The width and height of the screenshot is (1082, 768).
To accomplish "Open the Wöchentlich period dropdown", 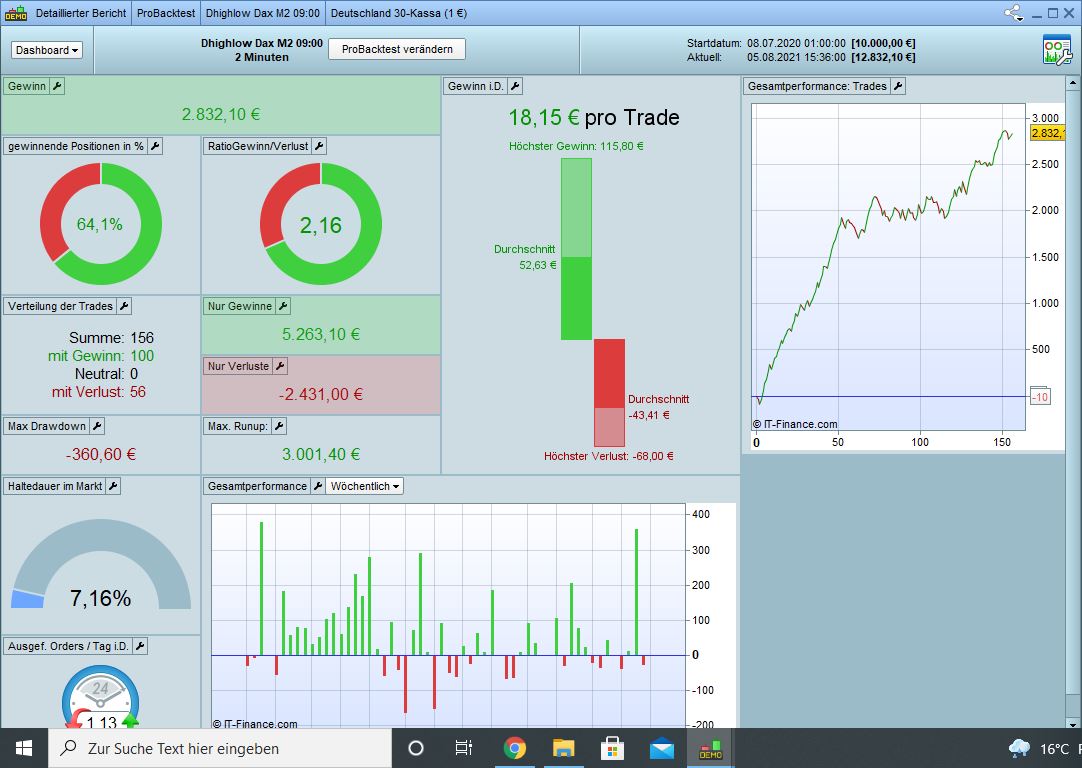I will click(x=364, y=486).
